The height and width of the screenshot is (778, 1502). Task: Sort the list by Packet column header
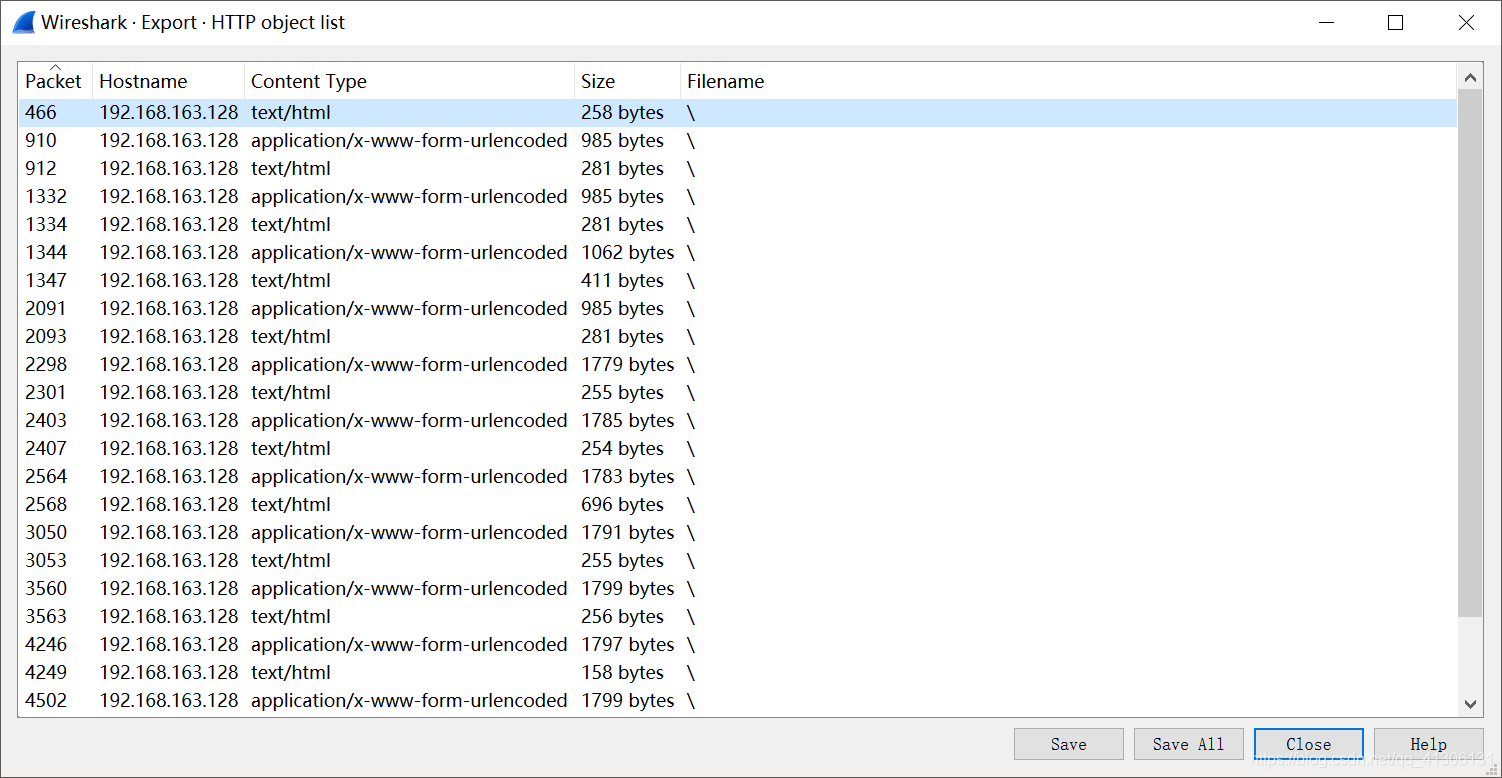pos(56,81)
